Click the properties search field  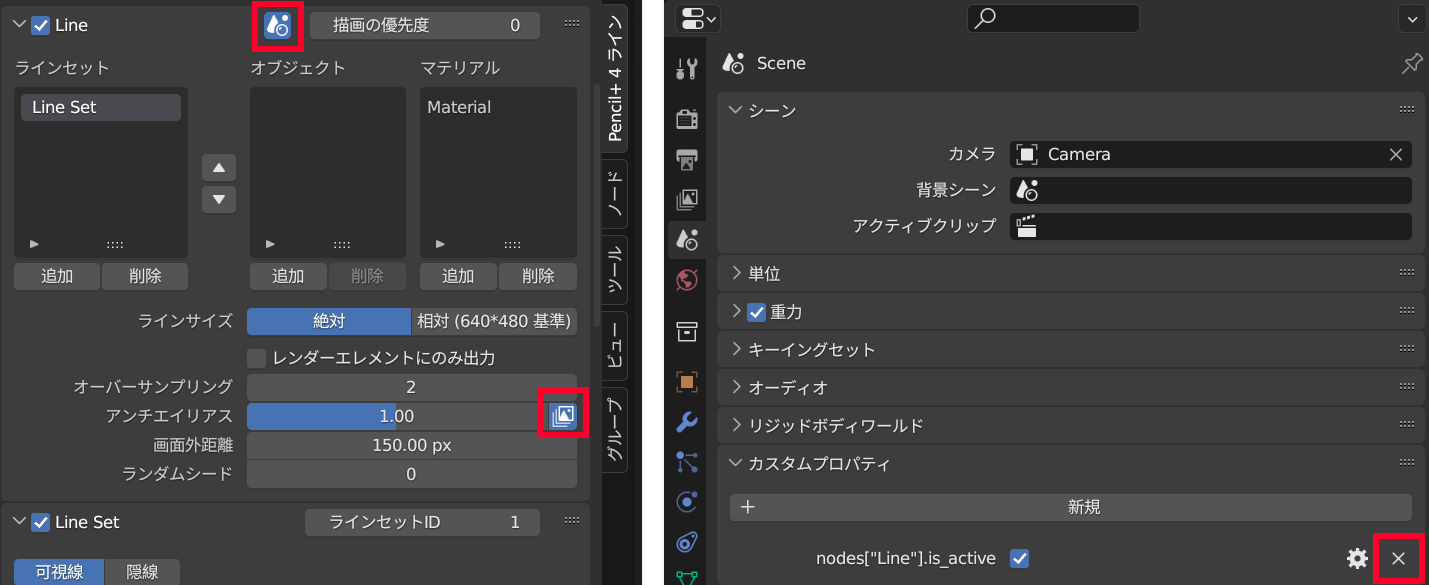tap(1052, 18)
